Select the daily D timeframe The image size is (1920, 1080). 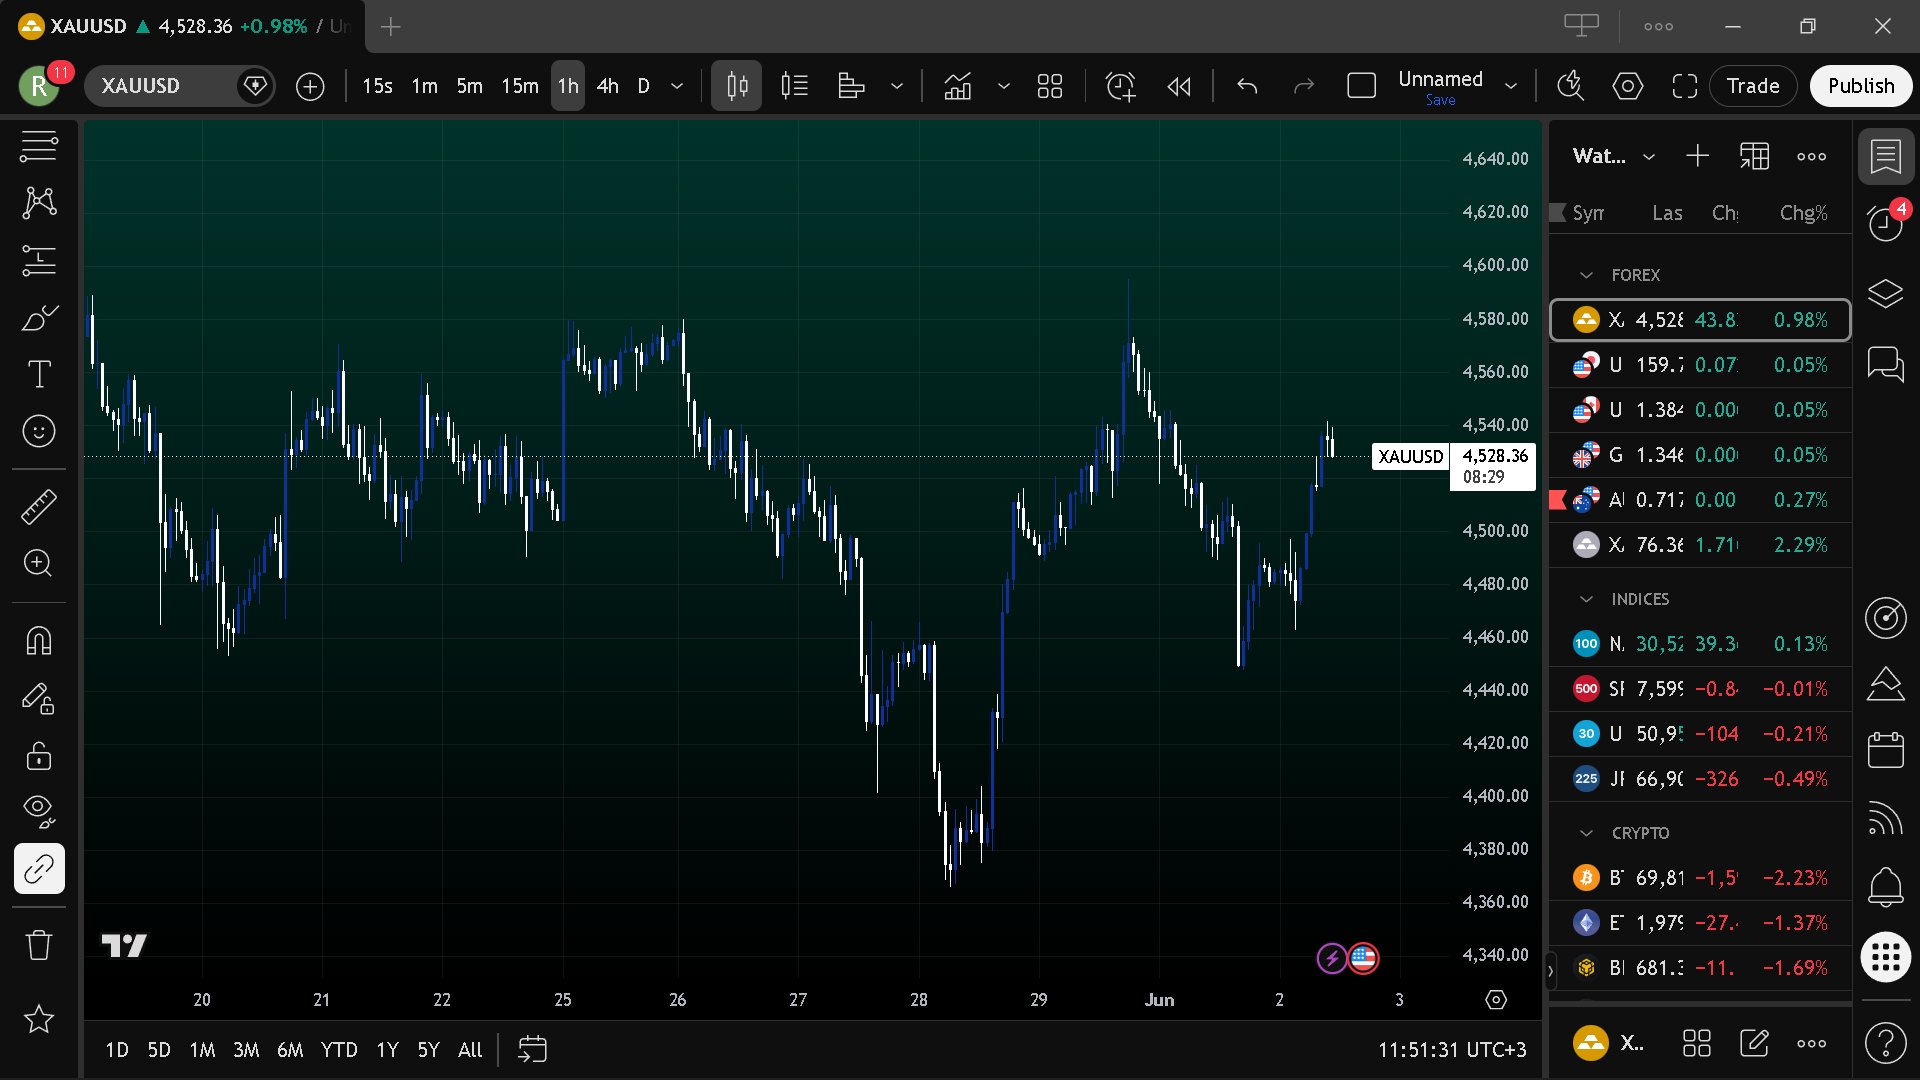tap(644, 86)
